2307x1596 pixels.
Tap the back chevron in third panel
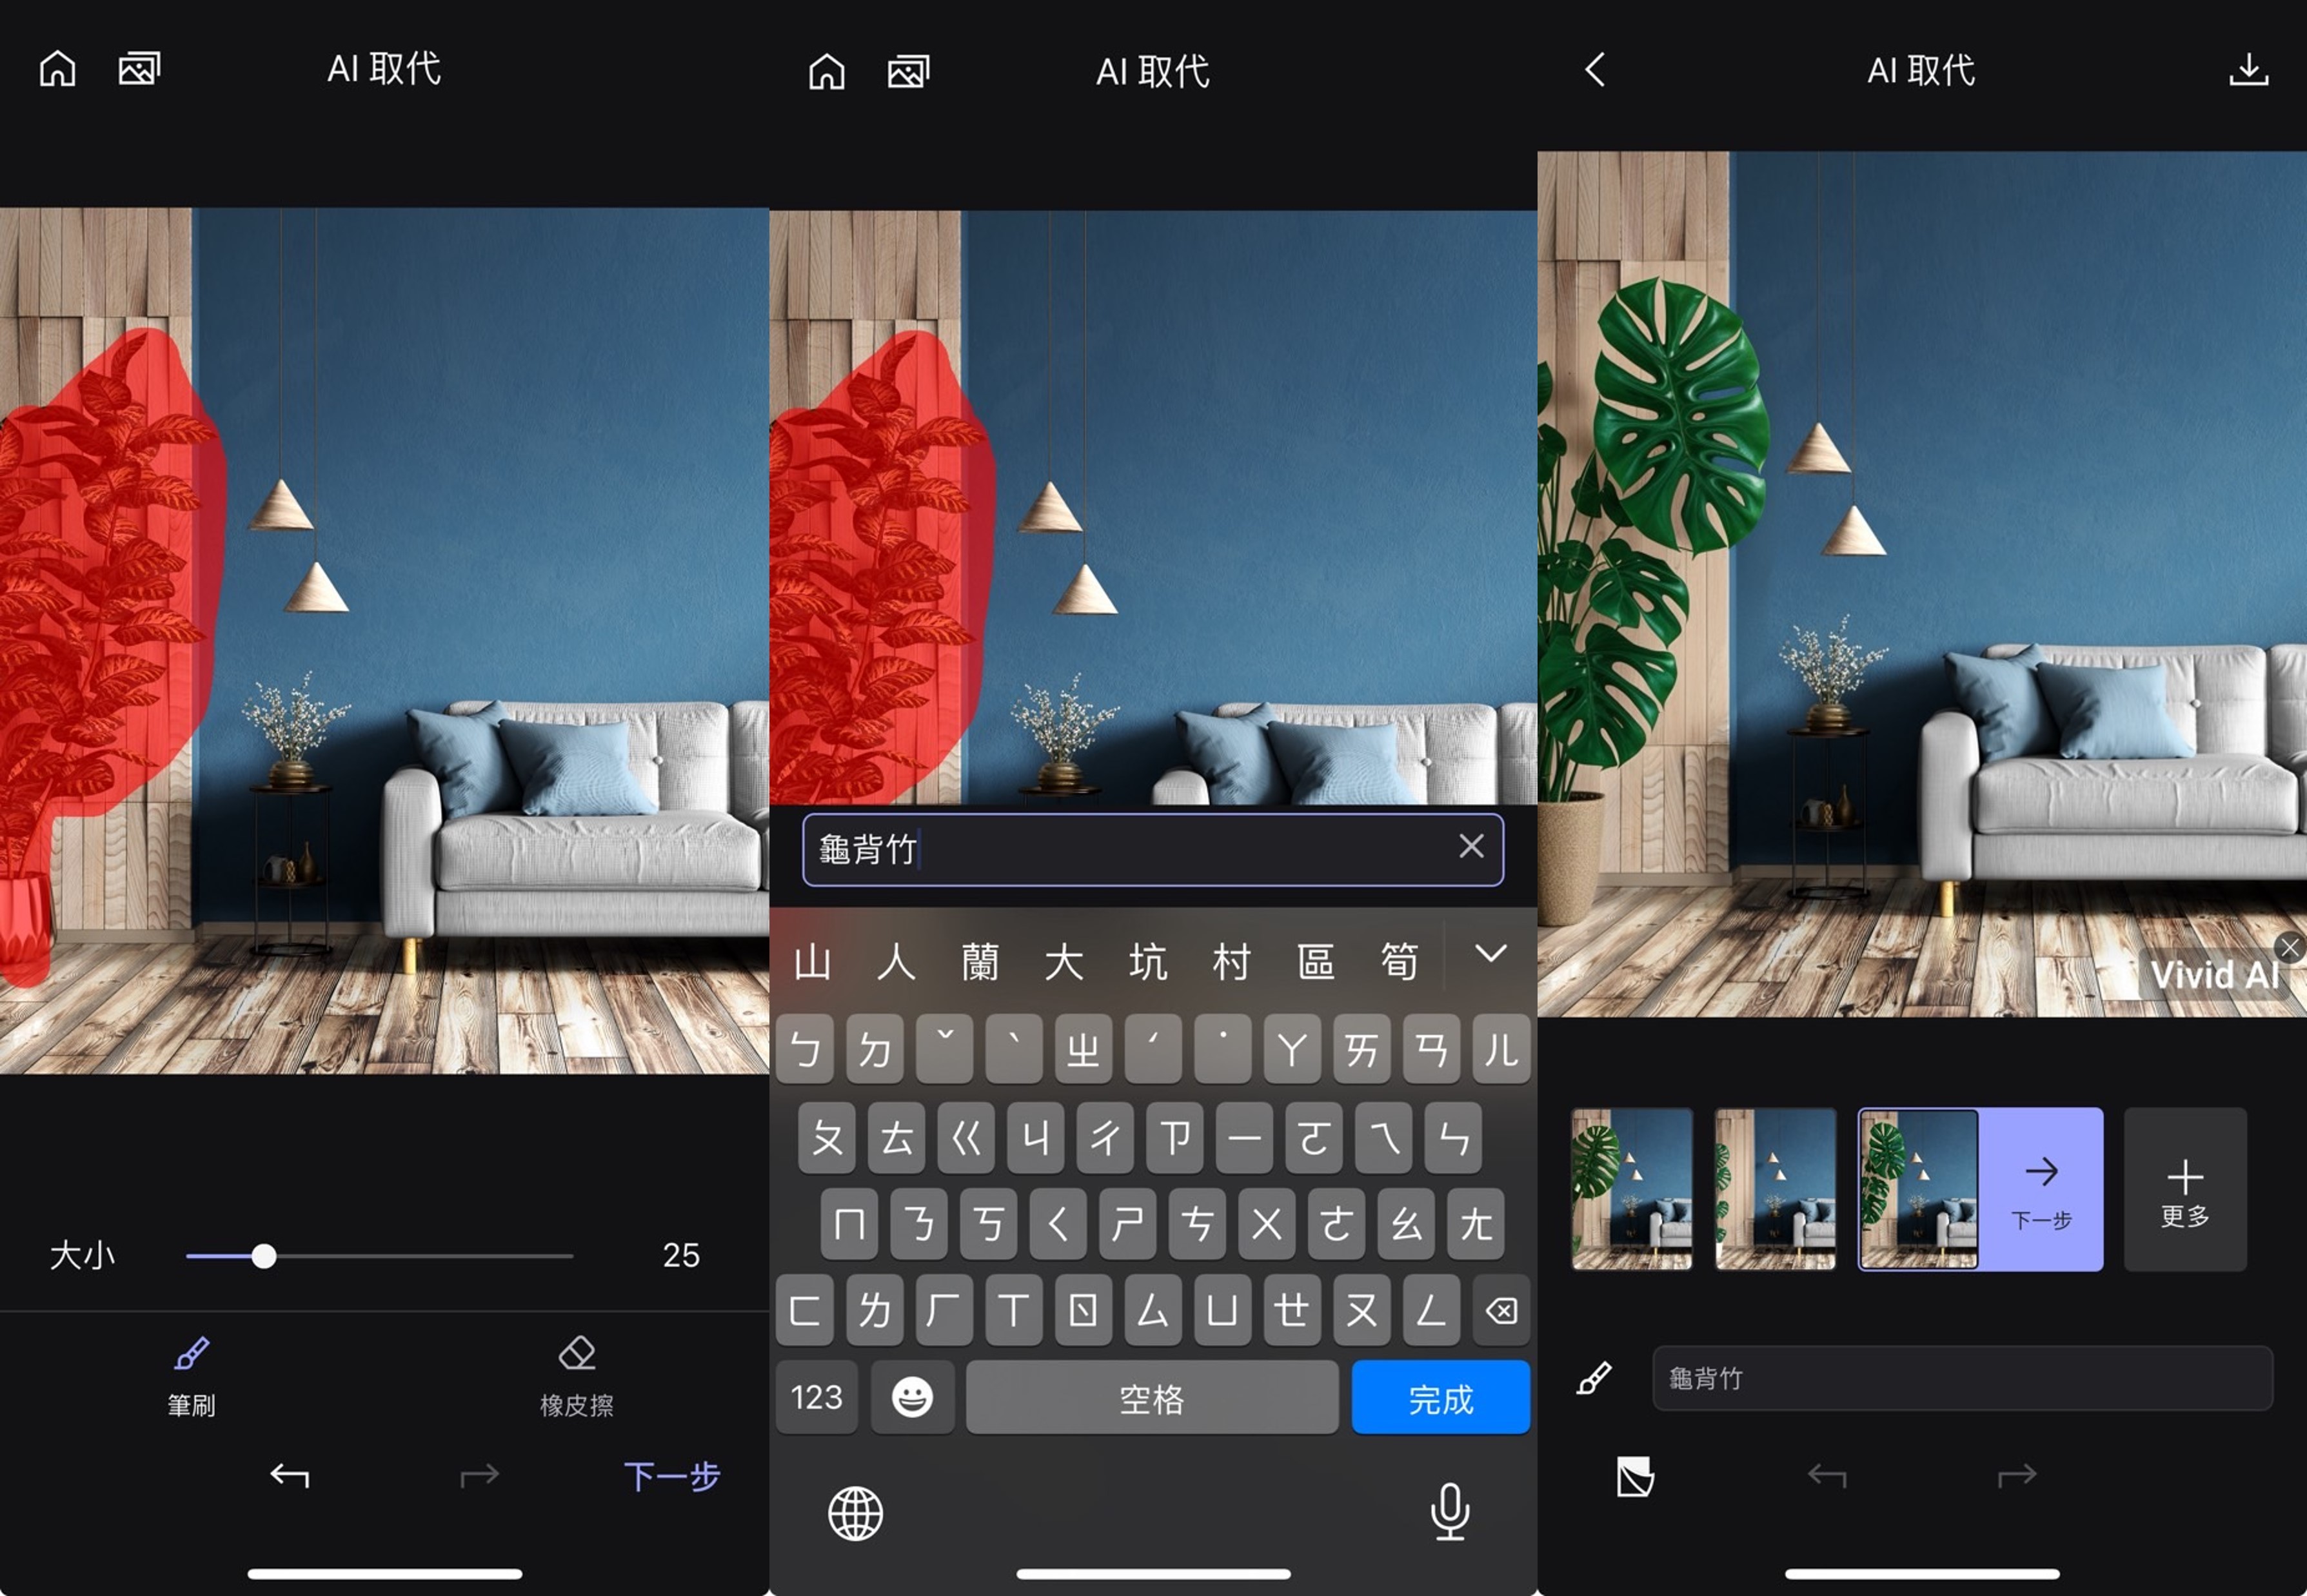click(1594, 70)
